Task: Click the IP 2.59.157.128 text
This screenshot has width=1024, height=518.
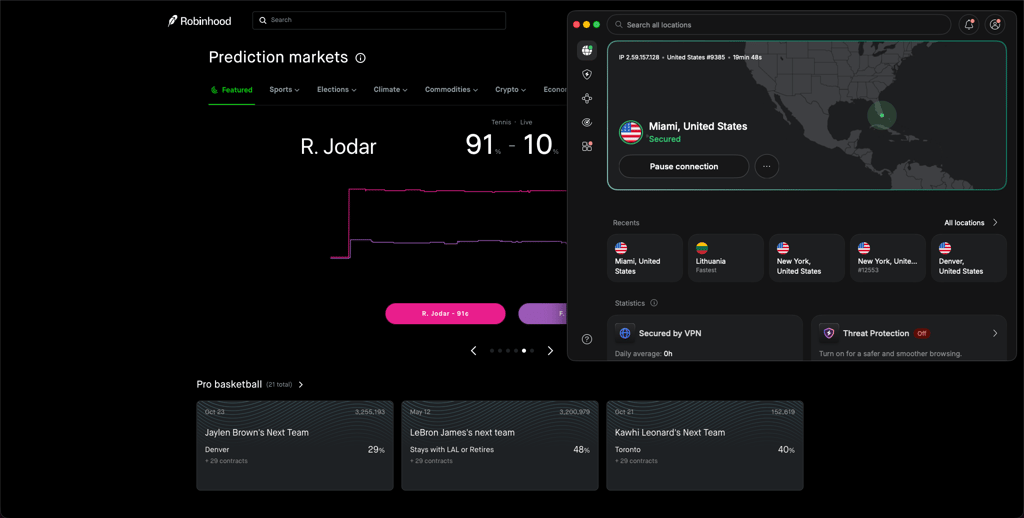Action: [x=639, y=57]
